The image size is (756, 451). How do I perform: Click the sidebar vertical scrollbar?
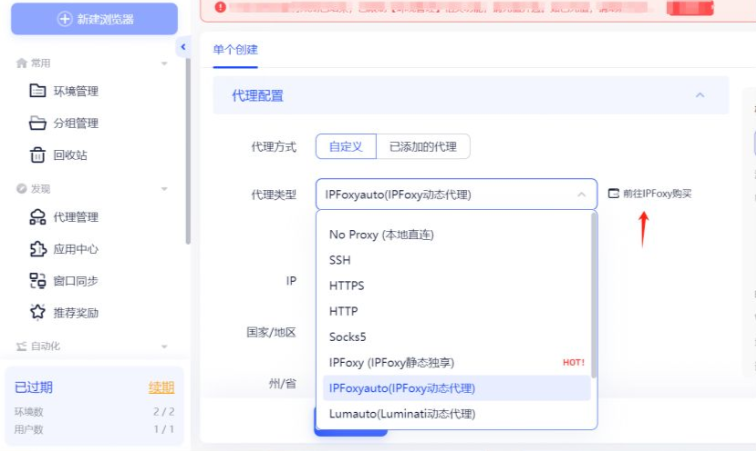click(x=188, y=151)
